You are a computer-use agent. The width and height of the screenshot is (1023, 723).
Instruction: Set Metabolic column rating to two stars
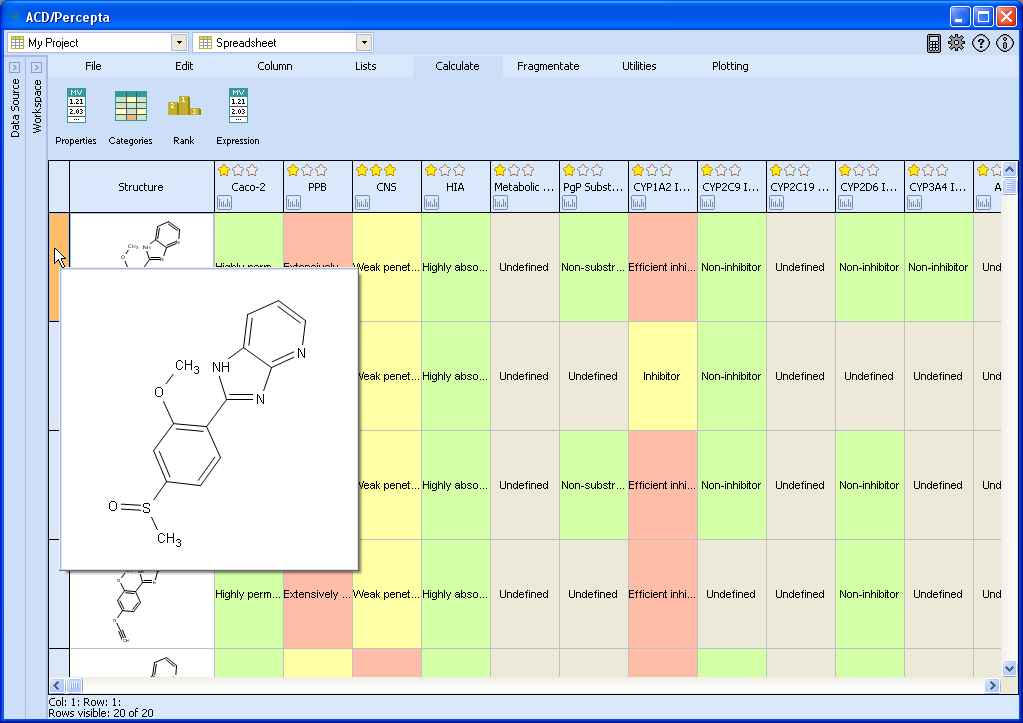[x=514, y=170]
